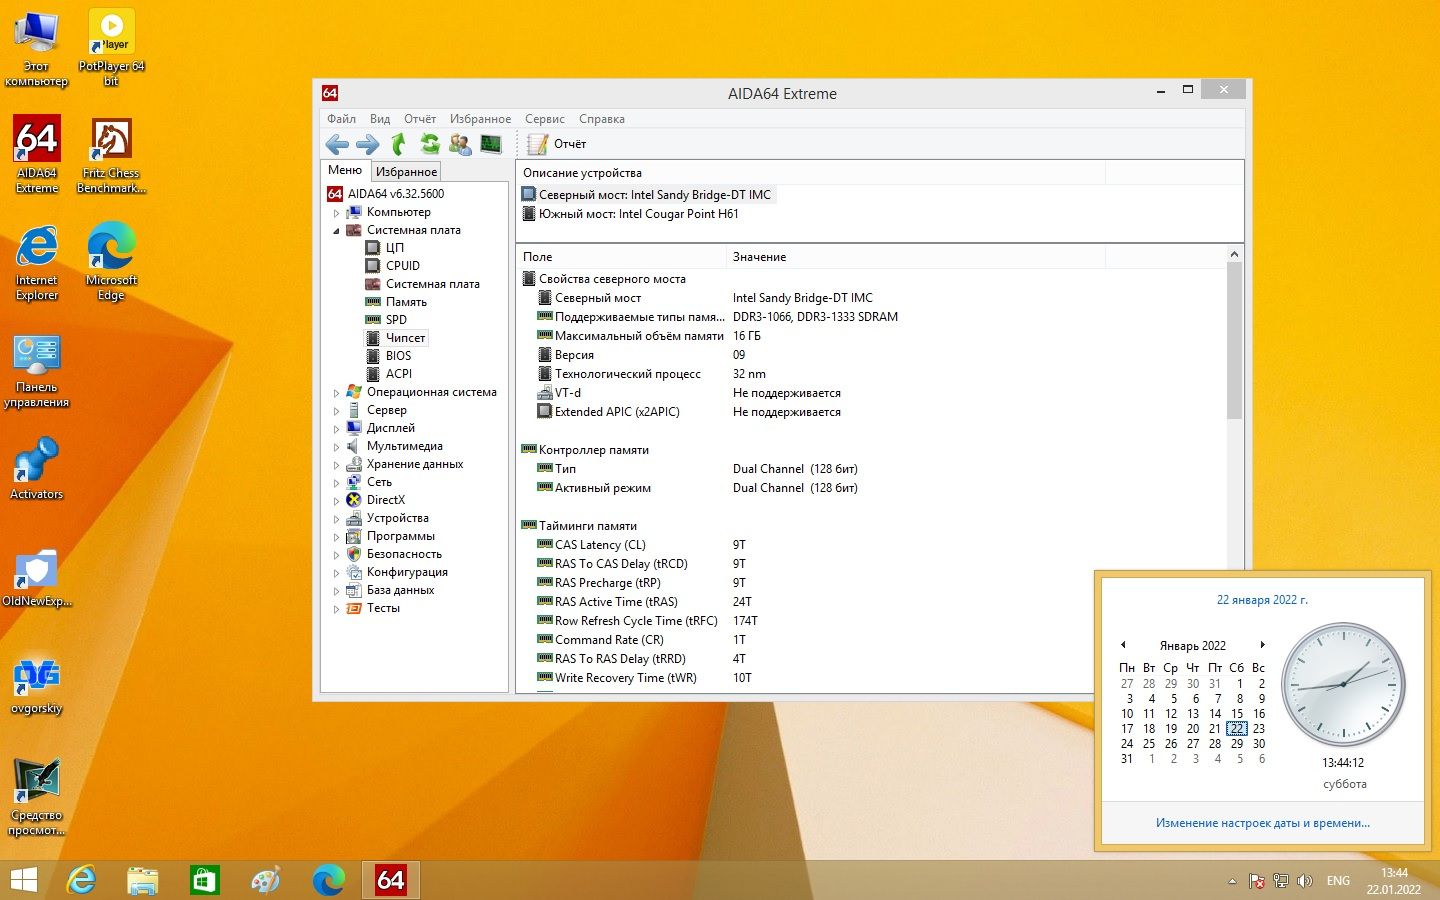Image resolution: width=1440 pixels, height=900 pixels.
Task: Click the blue Forward arrow in AIDA64 toolbar
Action: [368, 144]
